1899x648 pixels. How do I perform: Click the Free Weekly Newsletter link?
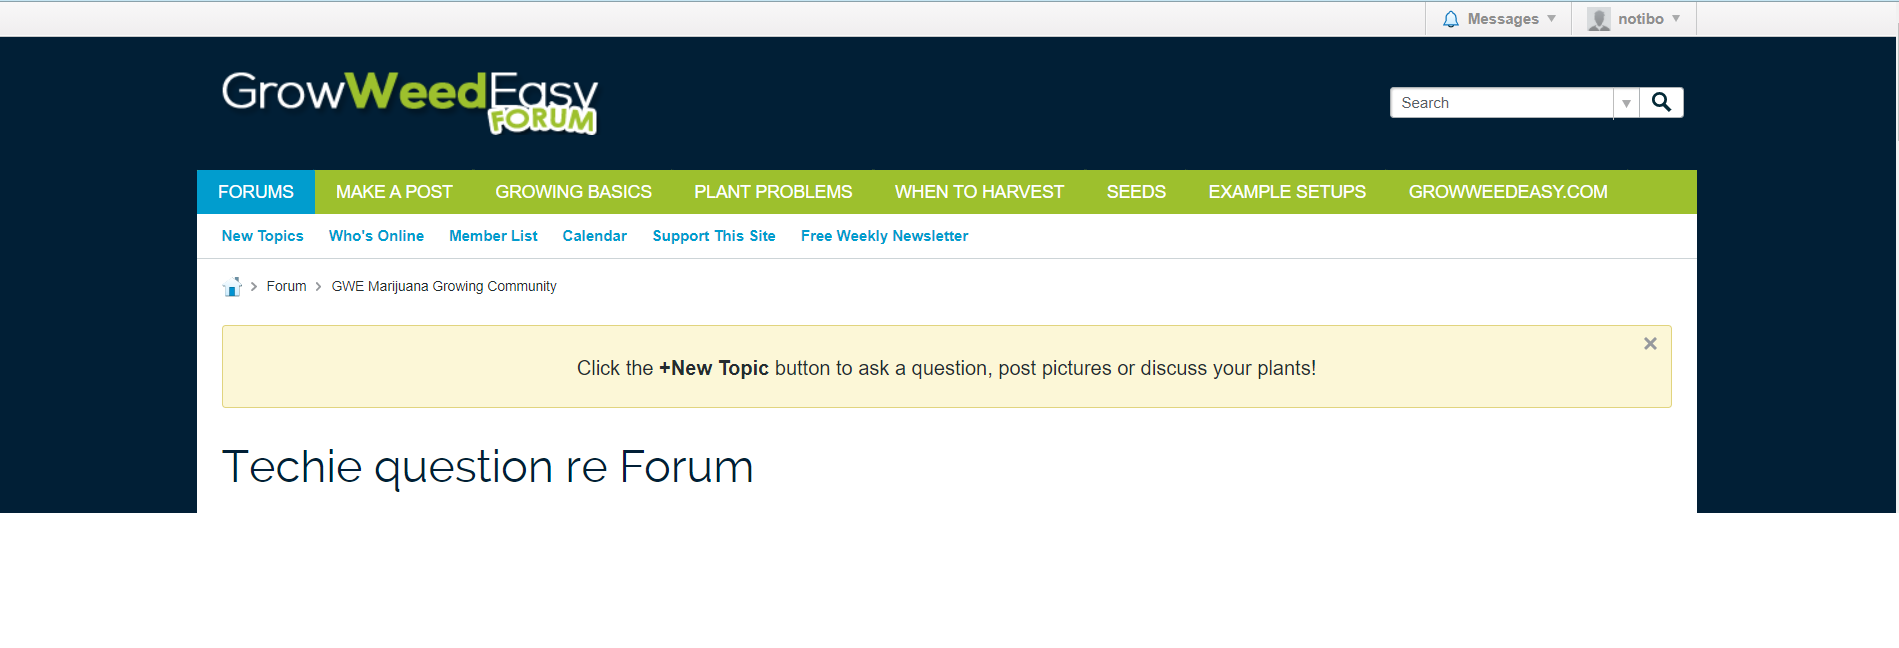click(884, 236)
